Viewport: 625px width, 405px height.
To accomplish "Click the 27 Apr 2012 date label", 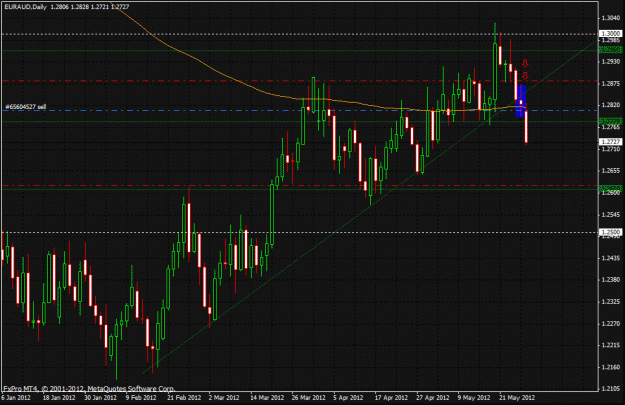I will (432, 397).
